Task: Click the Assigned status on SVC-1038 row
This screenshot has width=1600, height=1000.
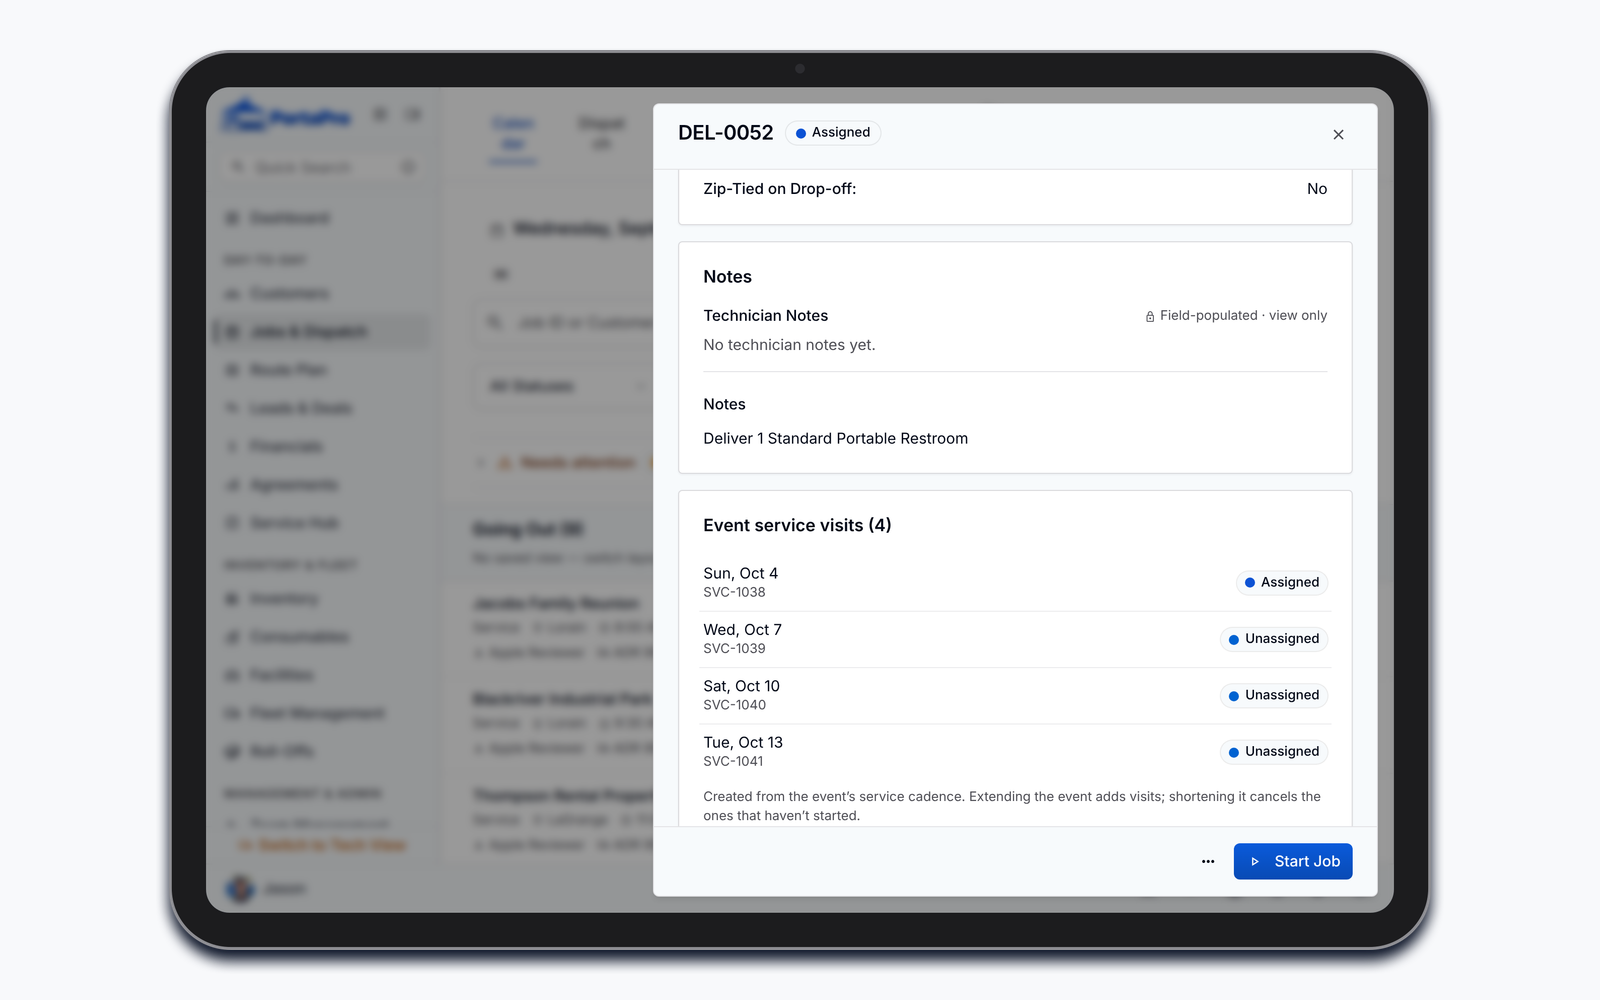Action: click(1282, 582)
